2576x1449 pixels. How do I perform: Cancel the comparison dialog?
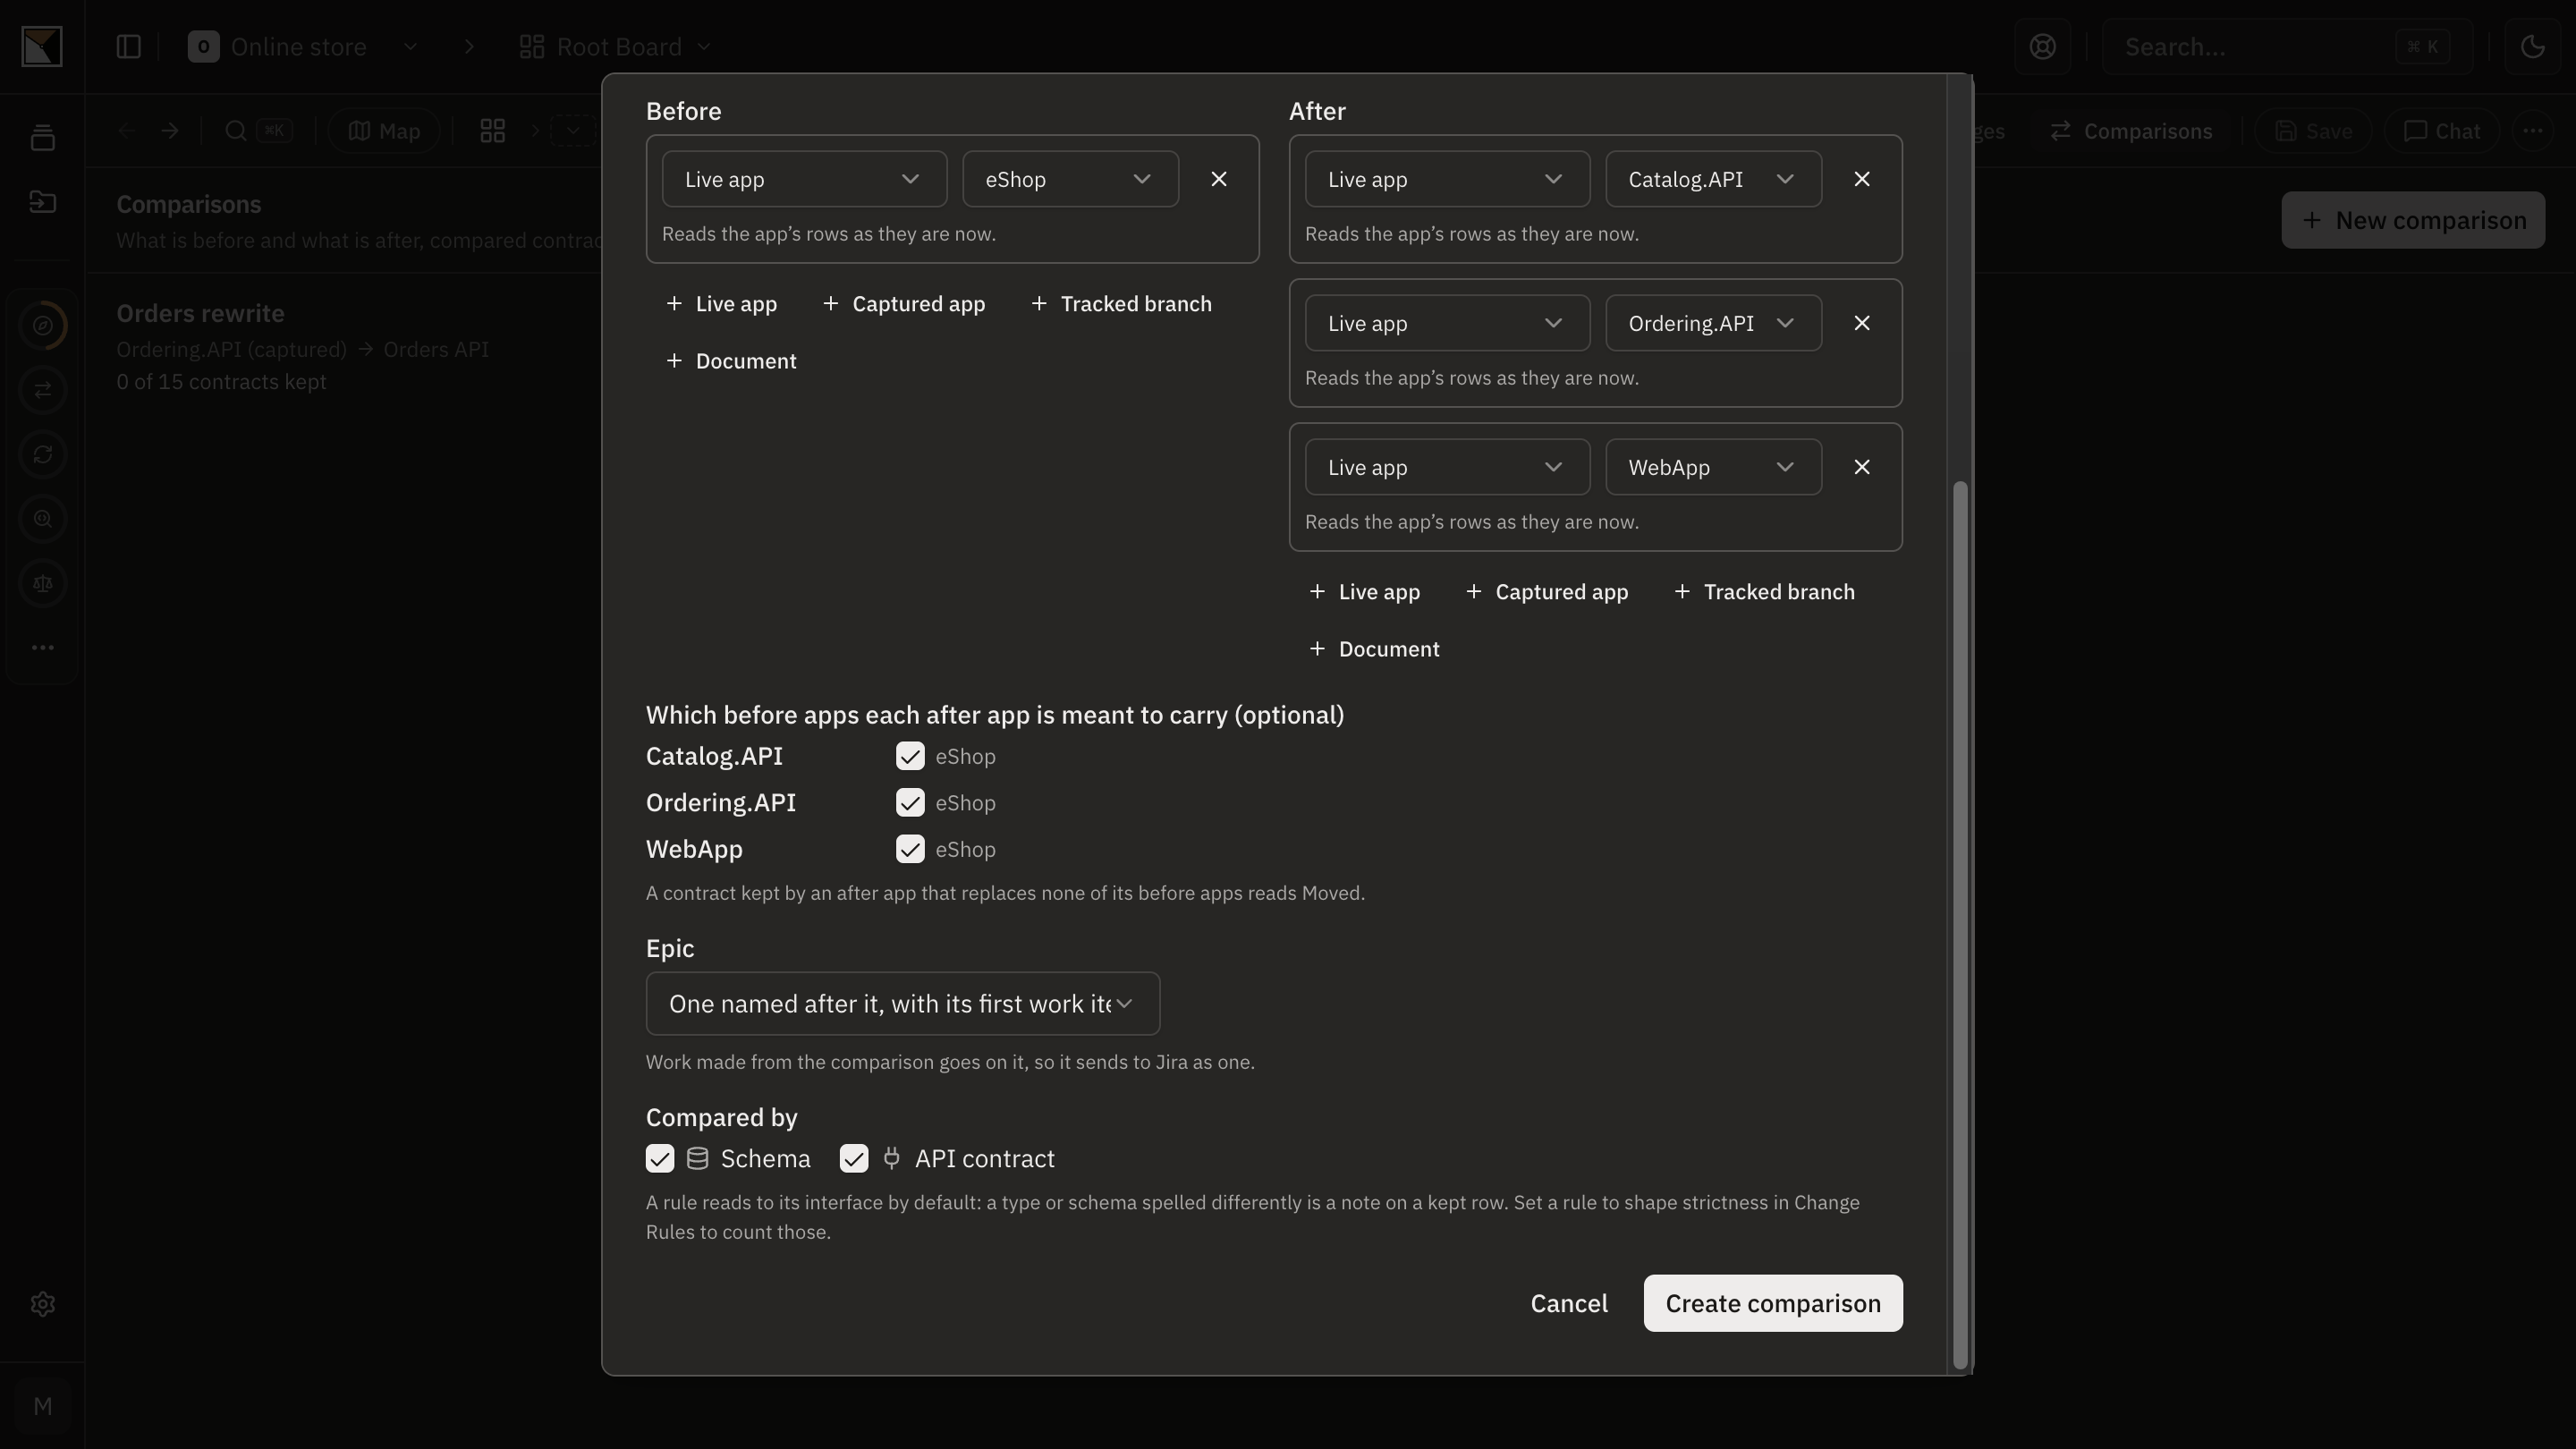pyautogui.click(x=1568, y=1303)
